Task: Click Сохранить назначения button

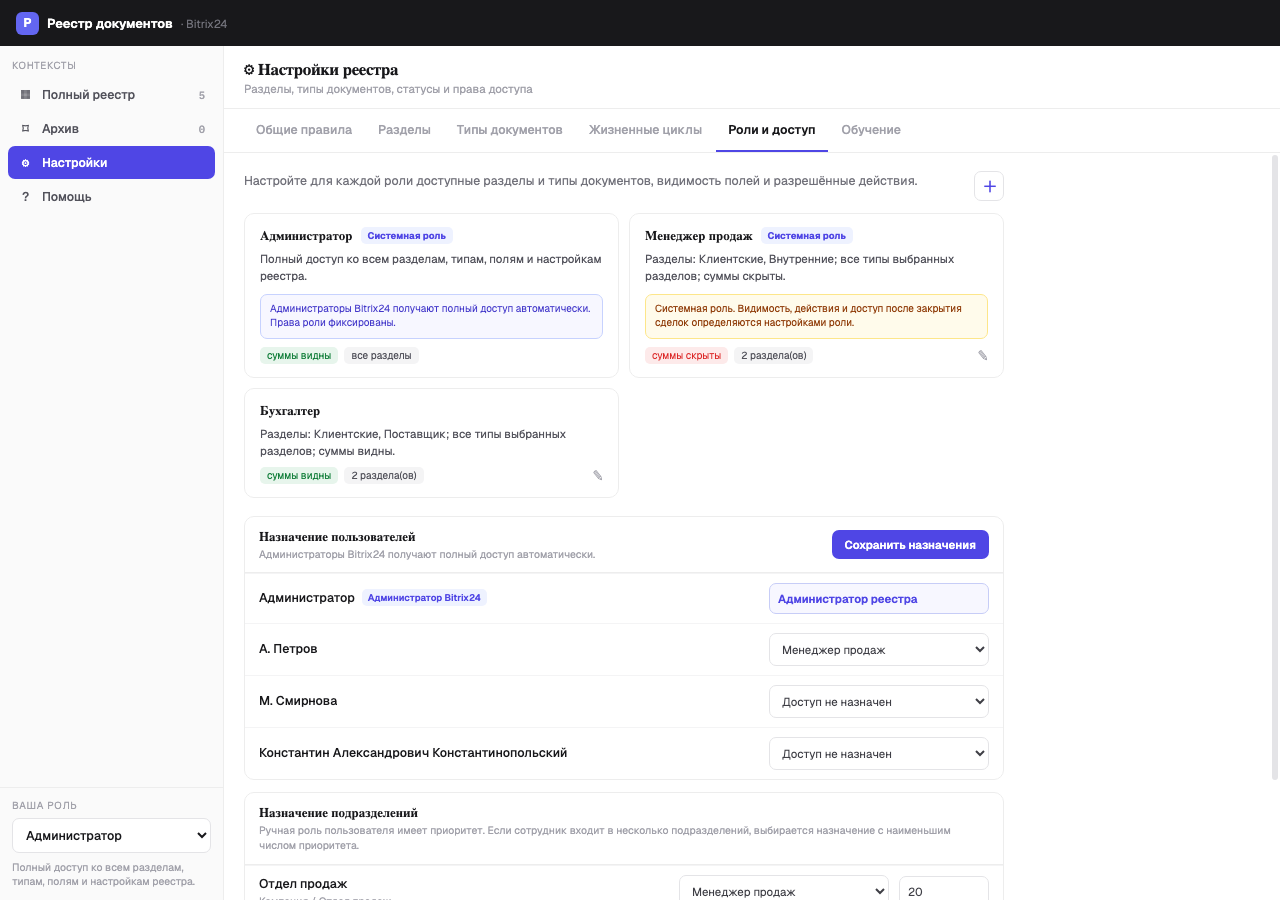Action: [x=910, y=545]
